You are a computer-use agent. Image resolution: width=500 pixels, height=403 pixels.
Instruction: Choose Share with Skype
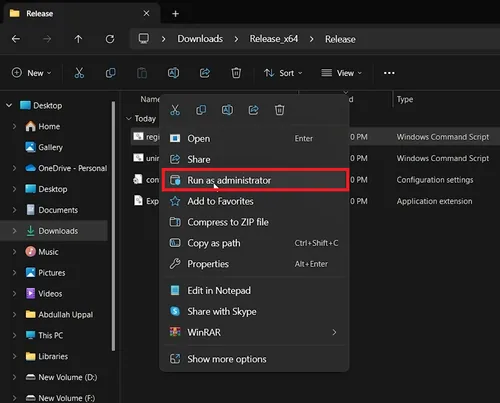click(x=254, y=311)
